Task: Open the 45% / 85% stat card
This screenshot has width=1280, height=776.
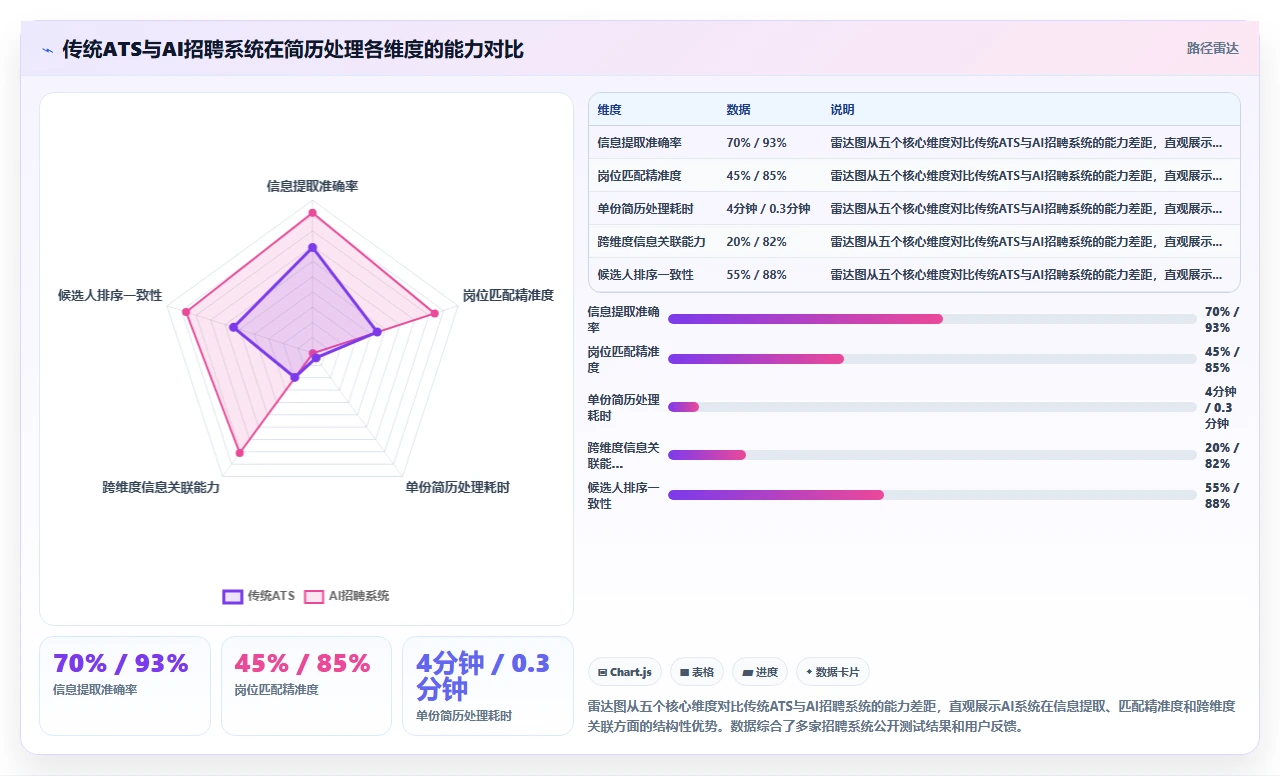Action: pos(306,686)
